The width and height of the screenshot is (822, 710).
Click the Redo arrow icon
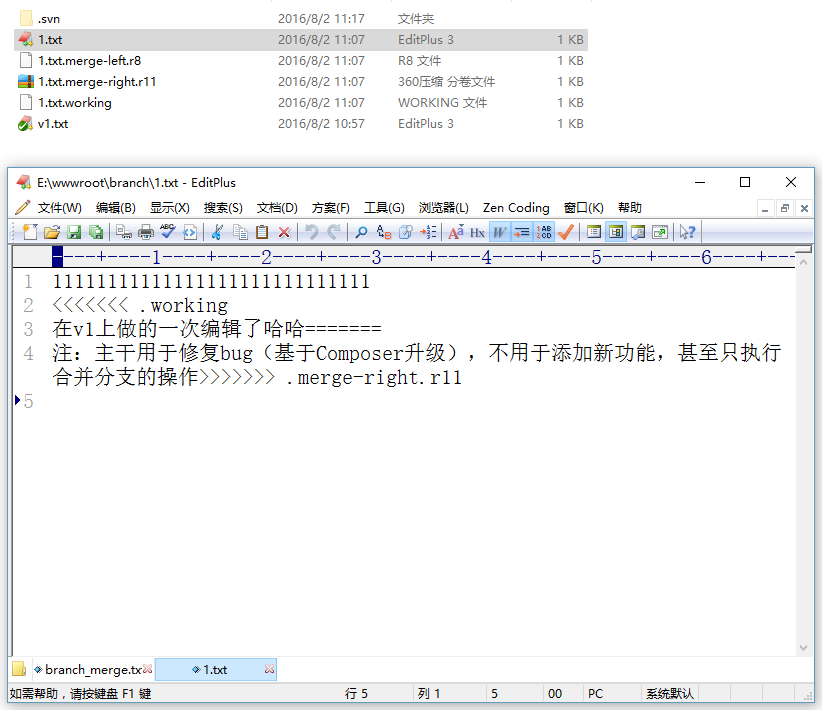pos(333,232)
